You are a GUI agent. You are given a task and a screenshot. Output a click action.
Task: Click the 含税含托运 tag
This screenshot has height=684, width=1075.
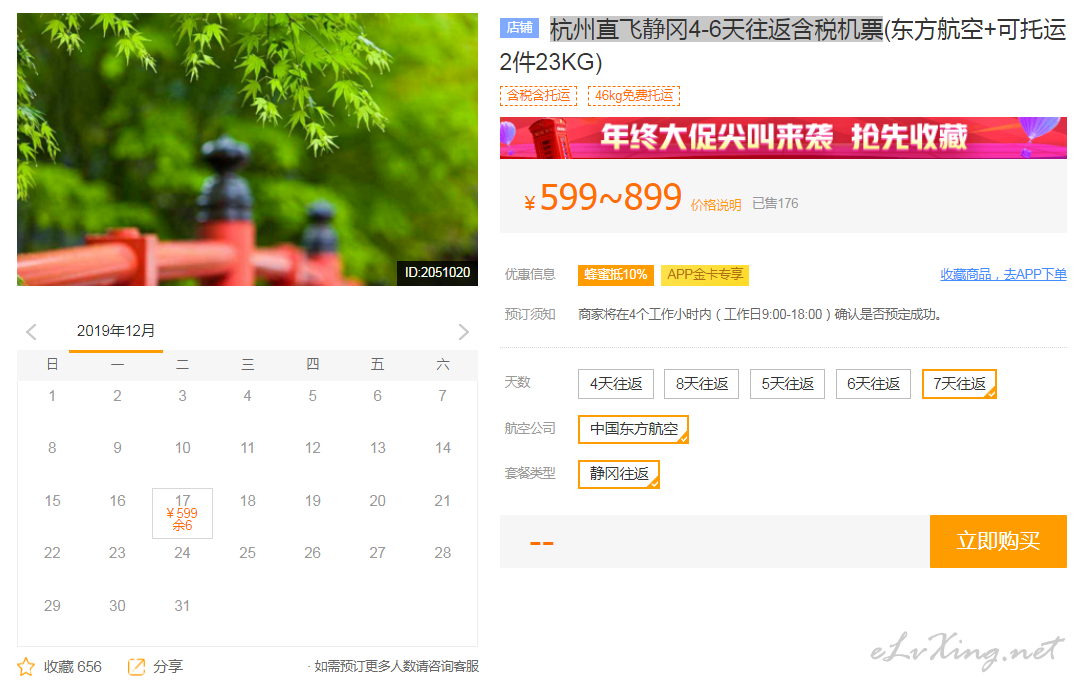[539, 96]
